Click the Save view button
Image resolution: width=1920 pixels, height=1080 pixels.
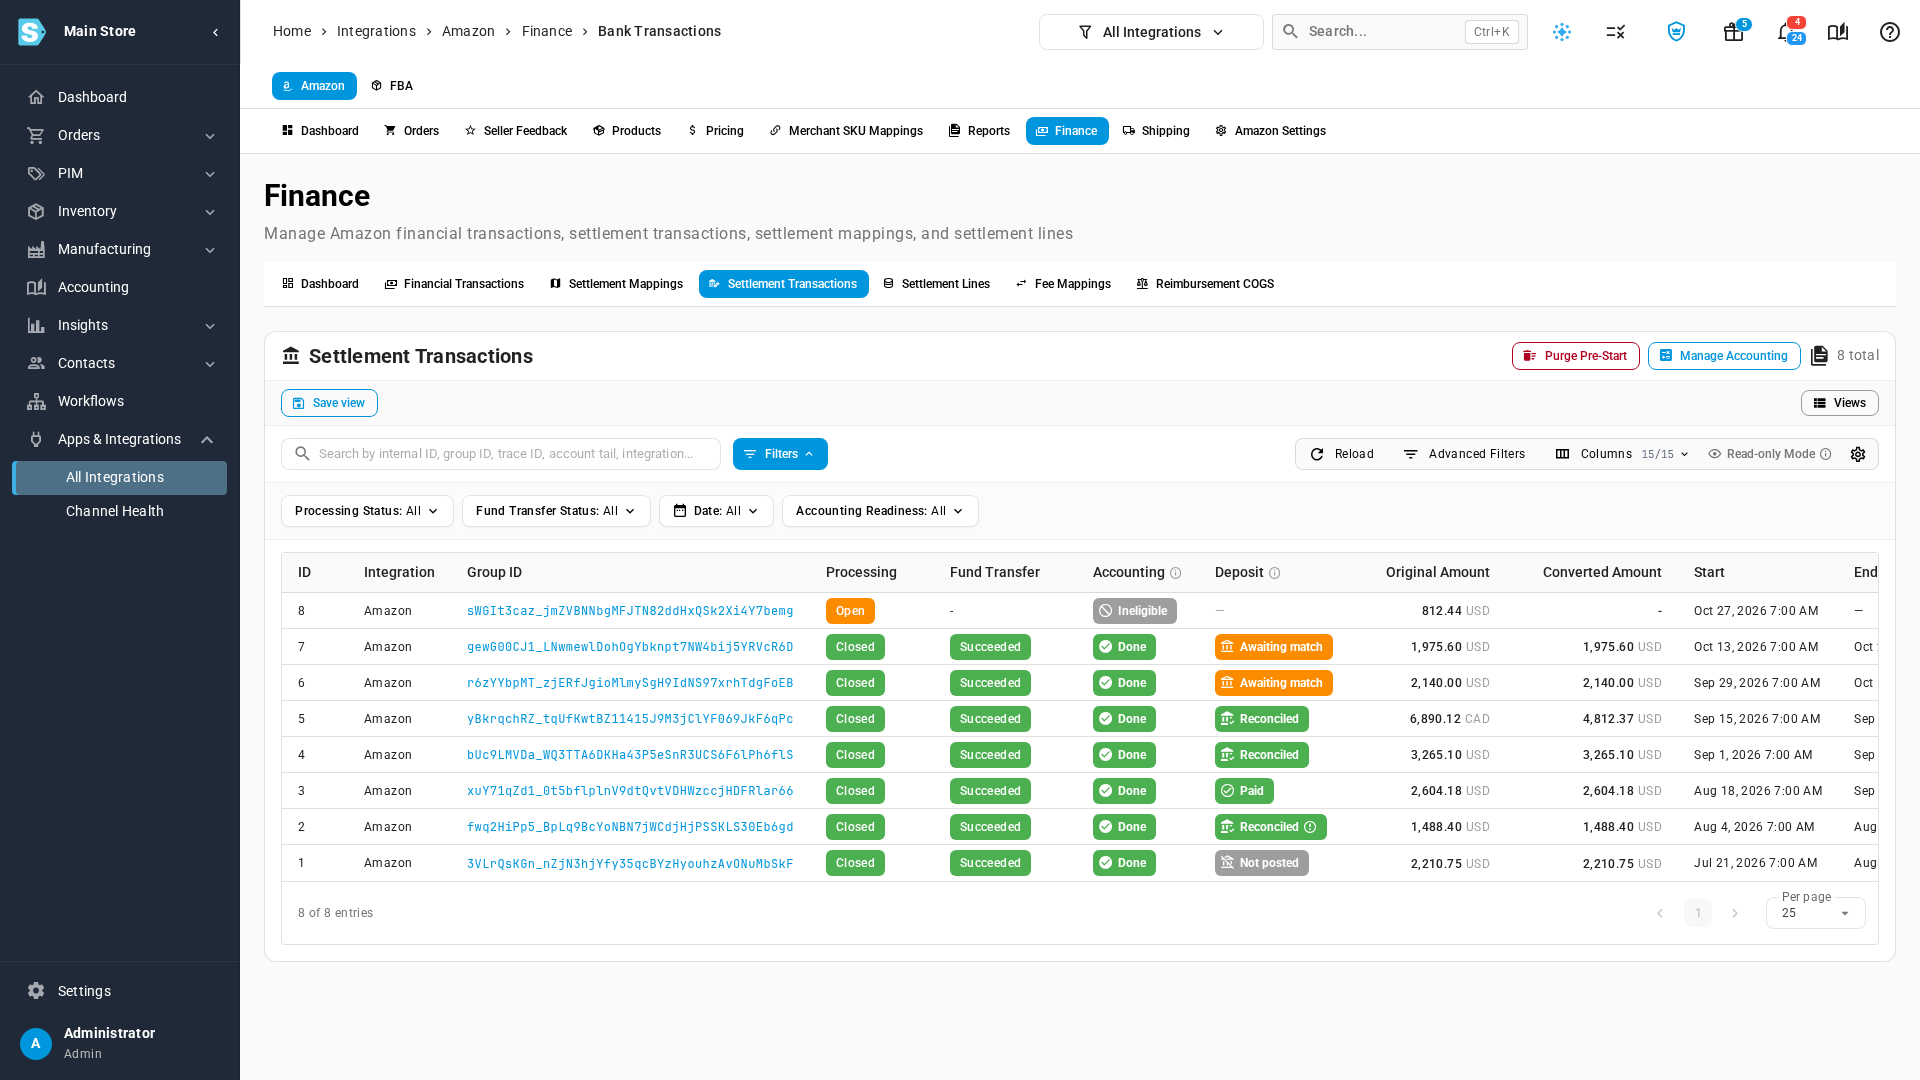tap(329, 403)
